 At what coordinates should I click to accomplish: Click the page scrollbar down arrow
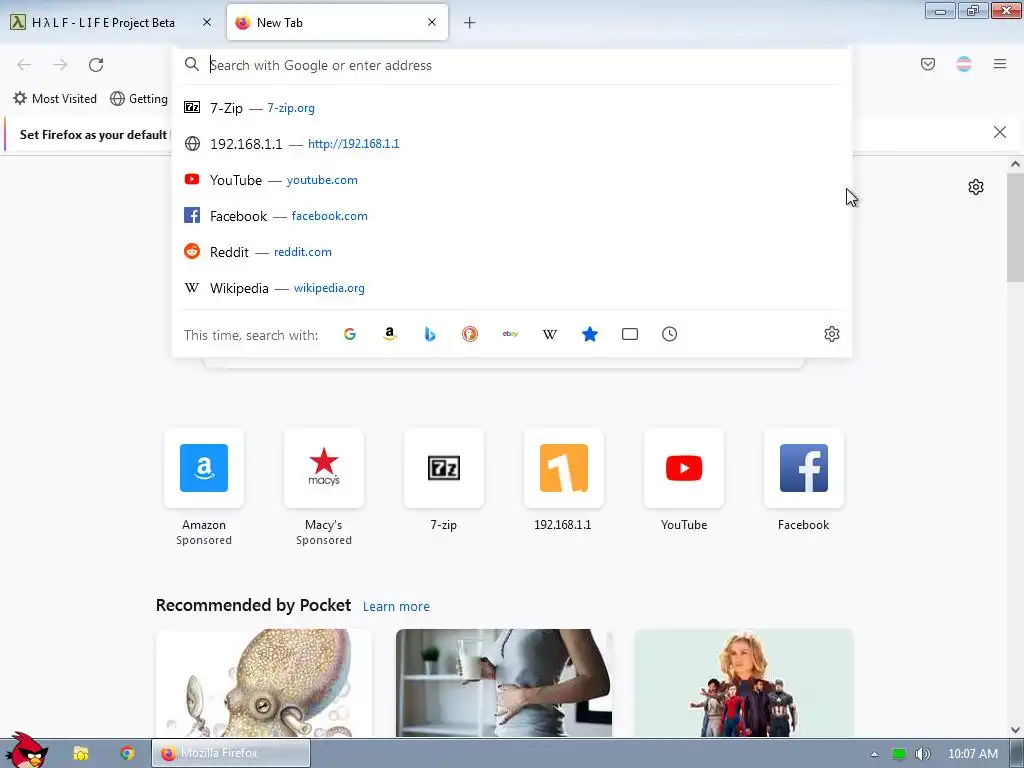[1015, 730]
